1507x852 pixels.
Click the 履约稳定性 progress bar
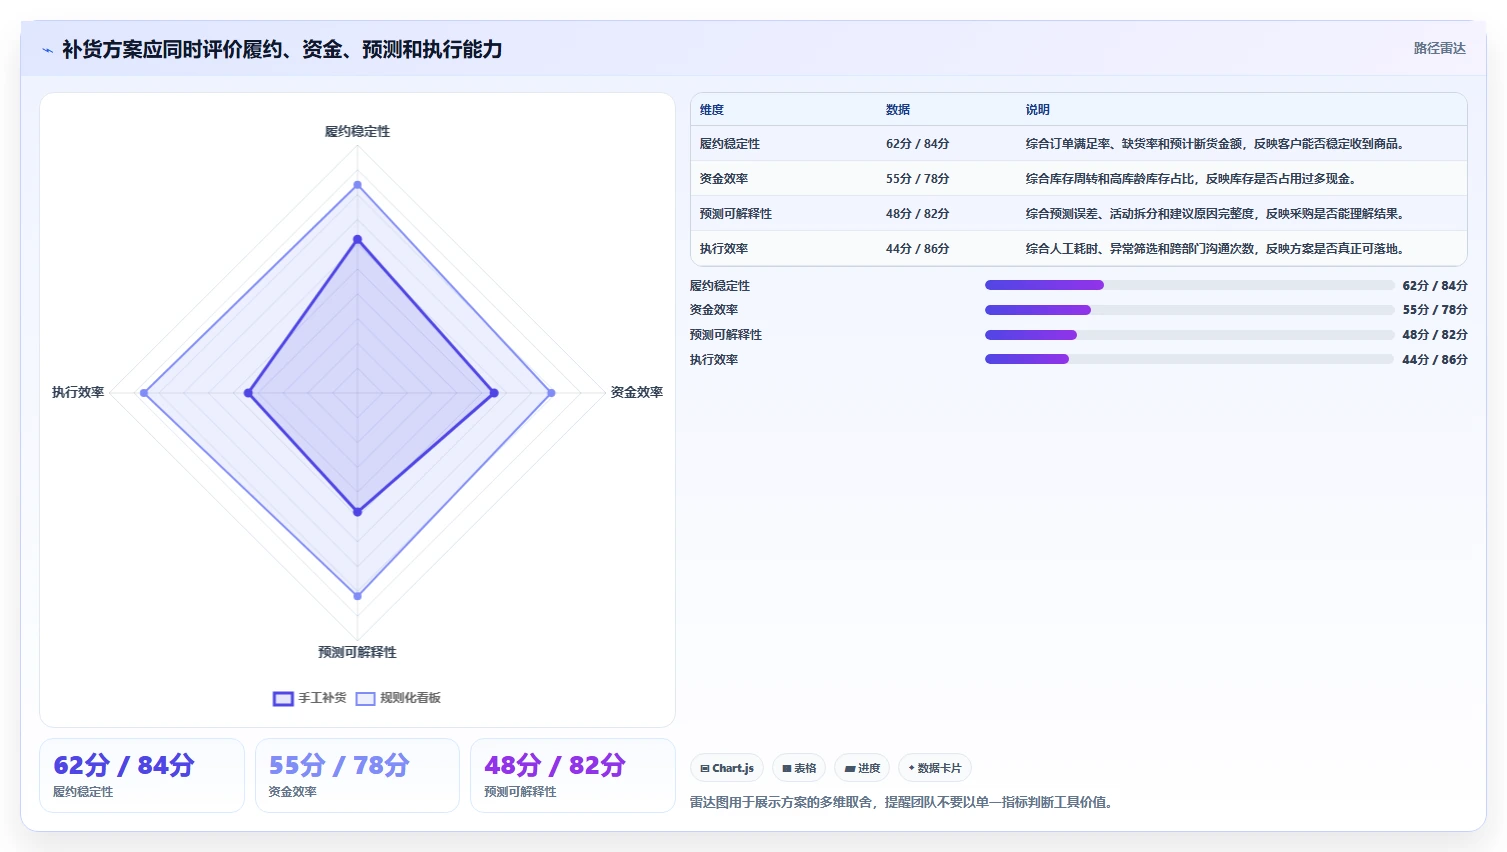pos(1189,285)
